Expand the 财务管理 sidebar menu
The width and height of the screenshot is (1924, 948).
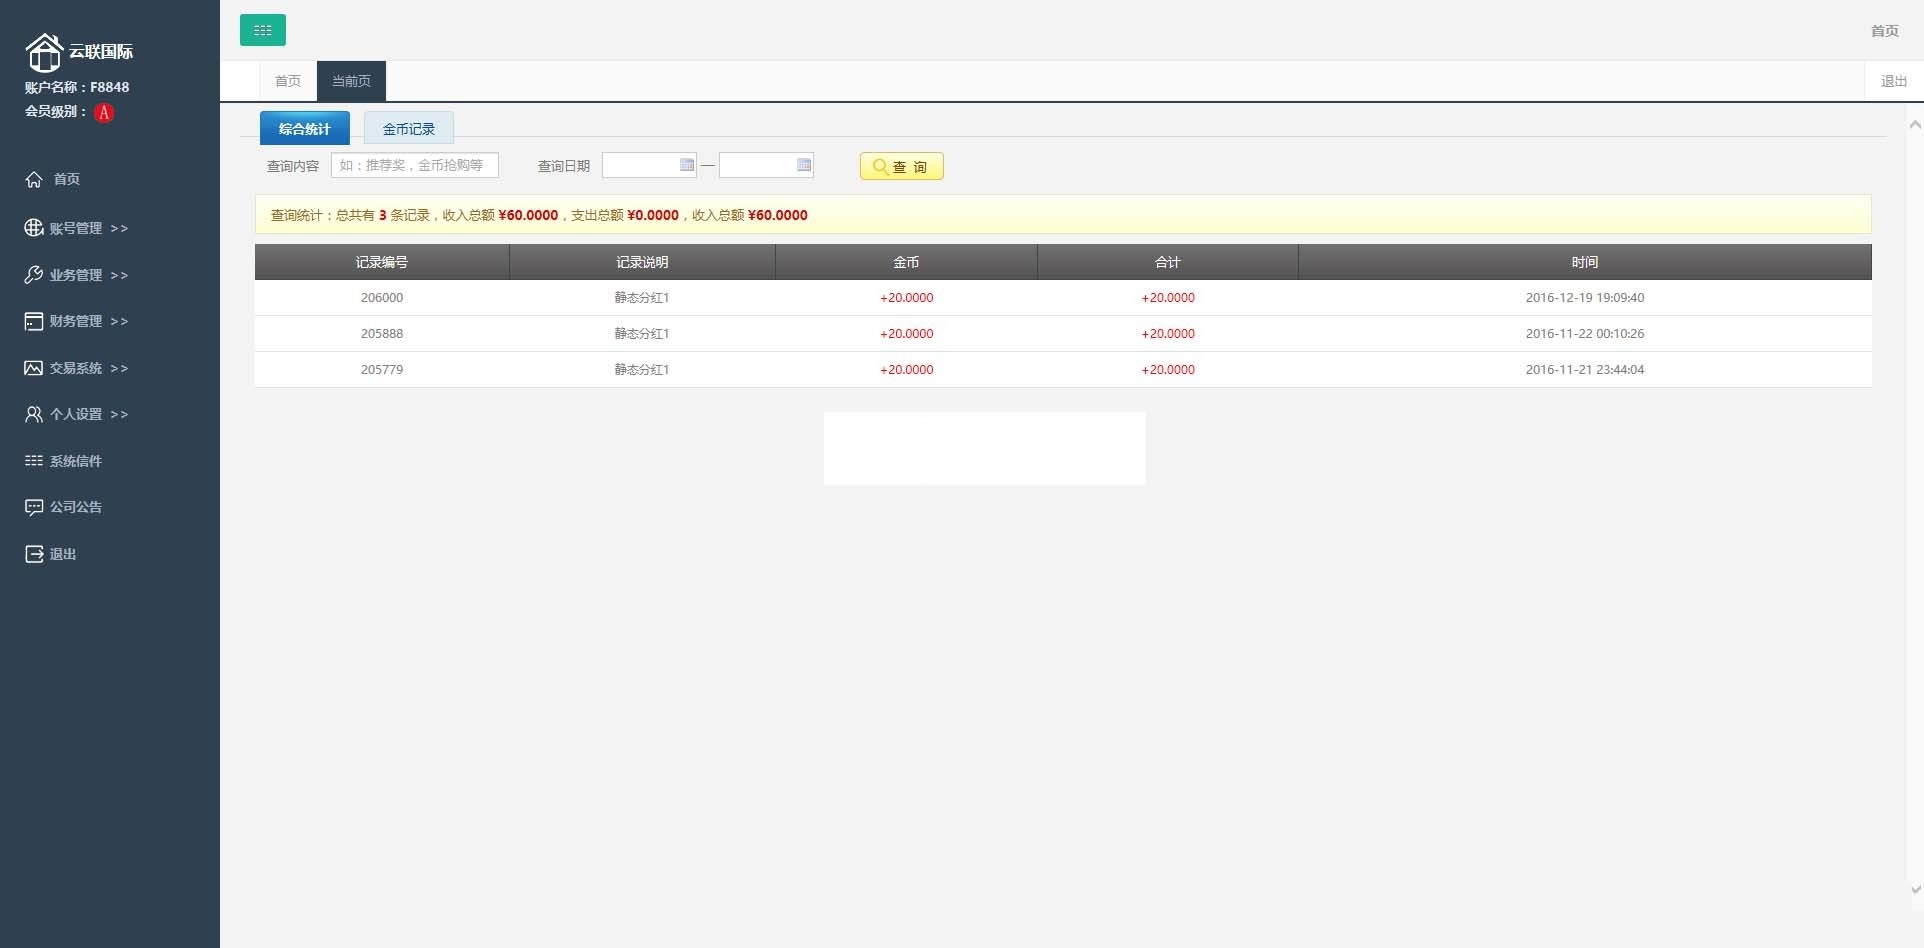pyautogui.click(x=76, y=321)
